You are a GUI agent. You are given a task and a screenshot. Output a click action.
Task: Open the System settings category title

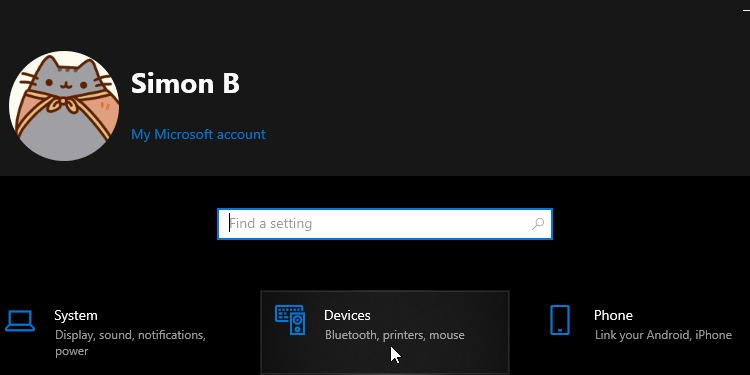[x=76, y=315]
